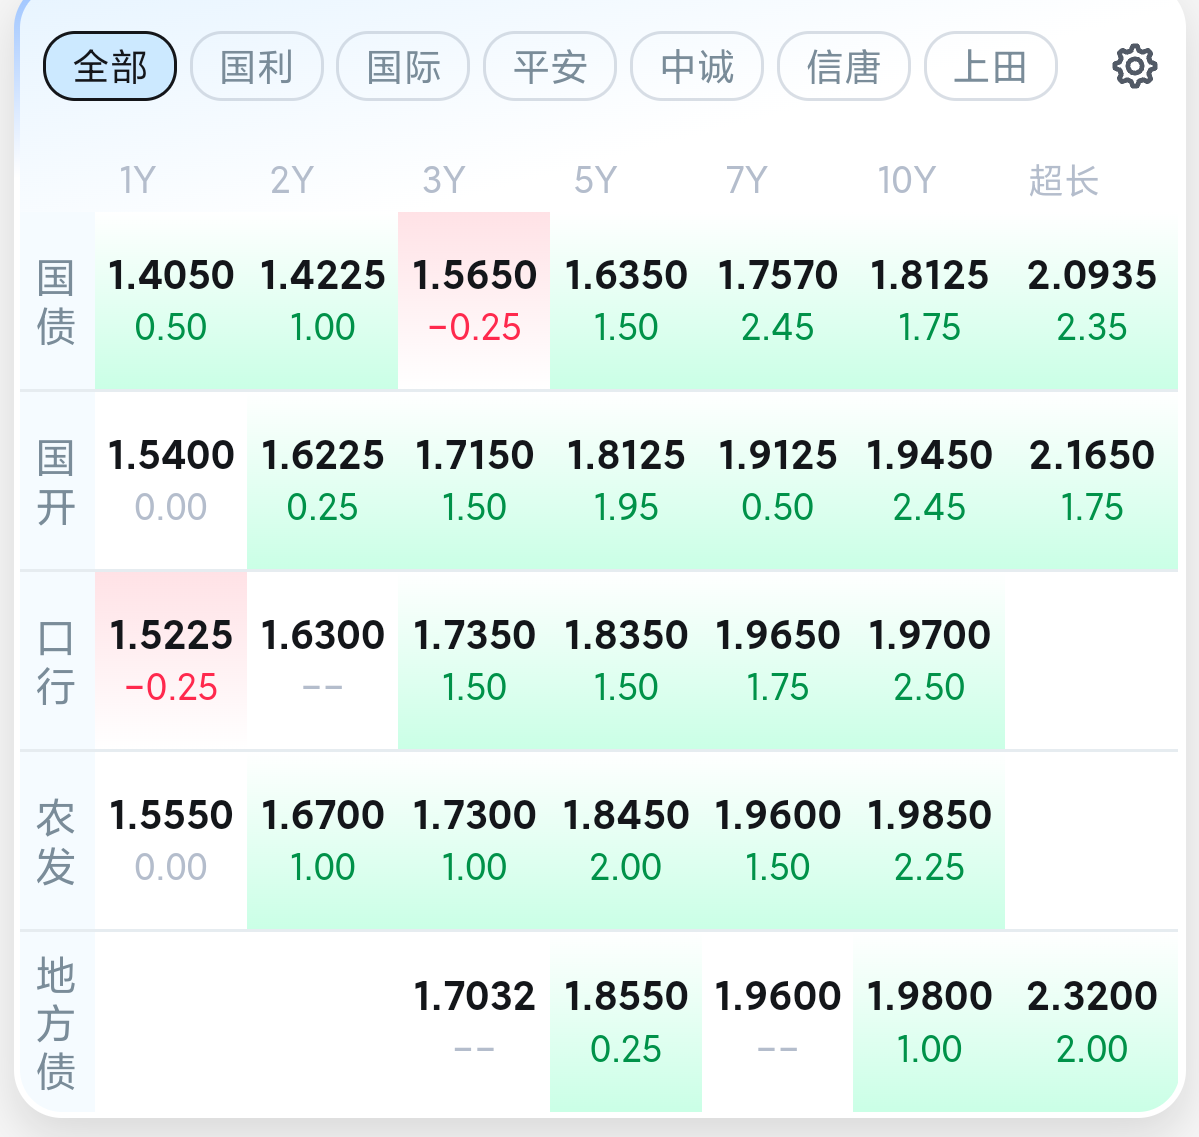Screen dimensions: 1199x1137
Task: Click the 农发 5Y yield 1.8450
Action: coord(625,841)
